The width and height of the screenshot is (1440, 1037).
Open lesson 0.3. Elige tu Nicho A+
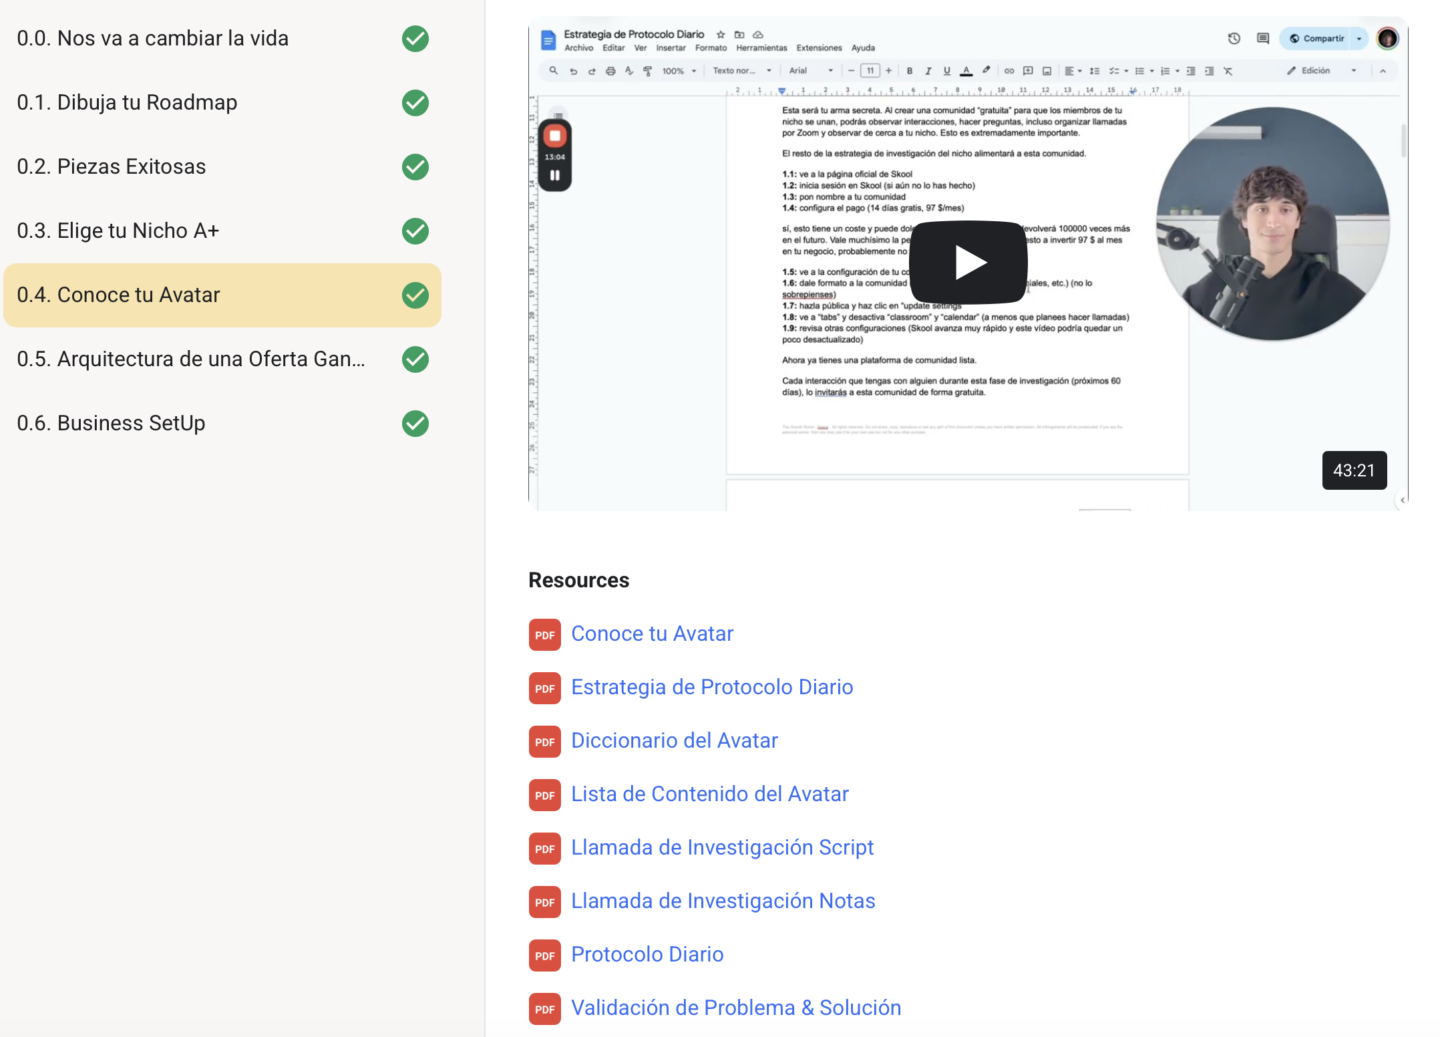(222, 231)
